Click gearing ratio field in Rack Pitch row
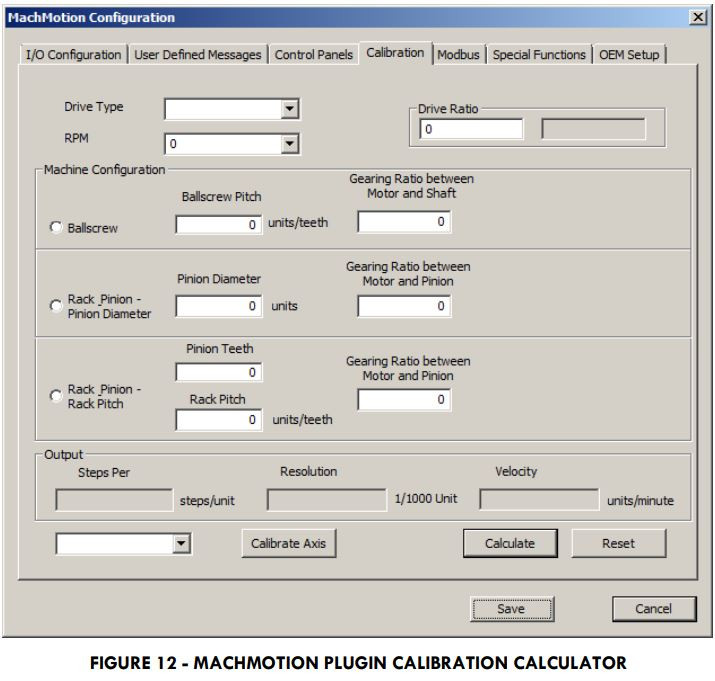Screen dimensions: 715x681 coord(404,400)
